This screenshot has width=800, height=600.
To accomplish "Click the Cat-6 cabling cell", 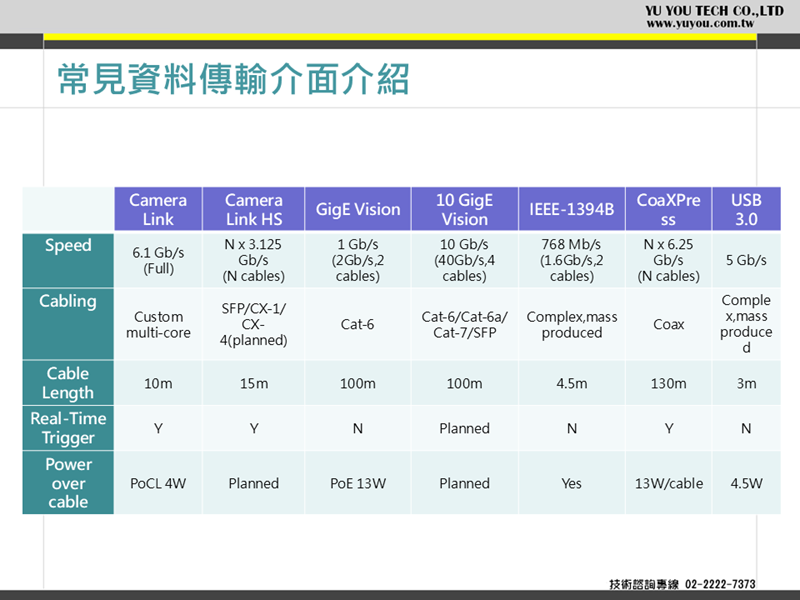I will [358, 324].
